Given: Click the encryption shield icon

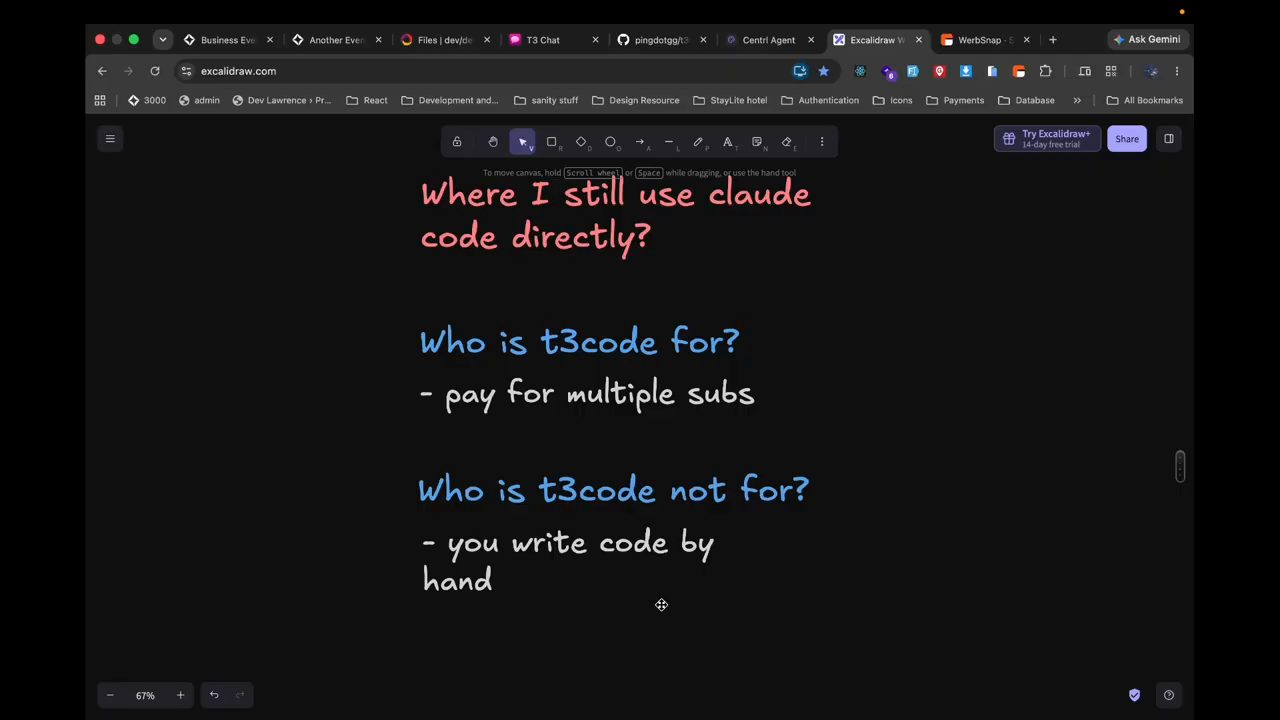Looking at the screenshot, I should coord(1134,695).
